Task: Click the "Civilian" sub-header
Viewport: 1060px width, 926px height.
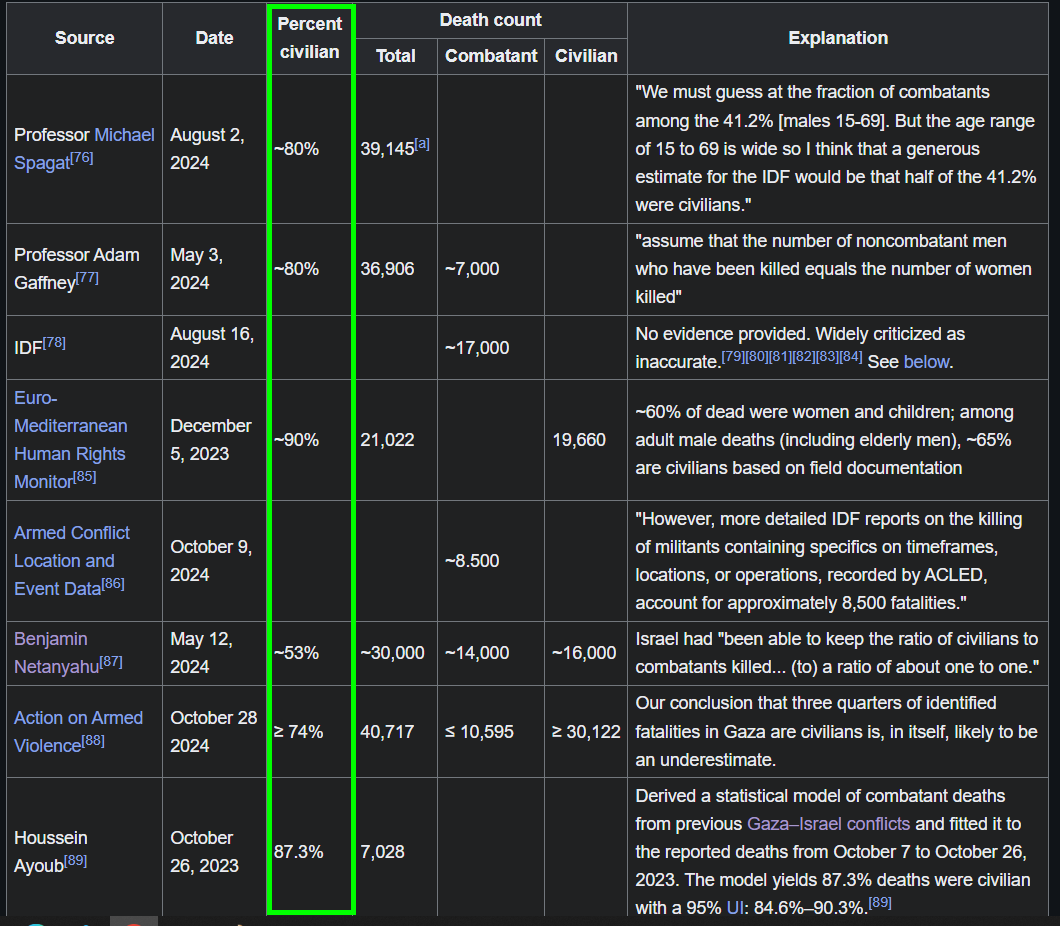Action: click(x=585, y=56)
